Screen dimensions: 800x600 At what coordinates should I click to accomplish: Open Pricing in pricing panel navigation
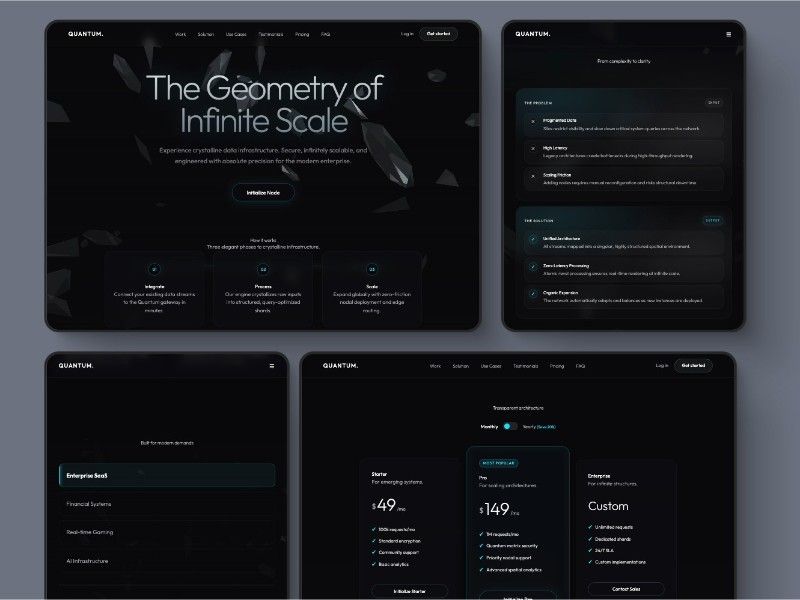click(557, 366)
